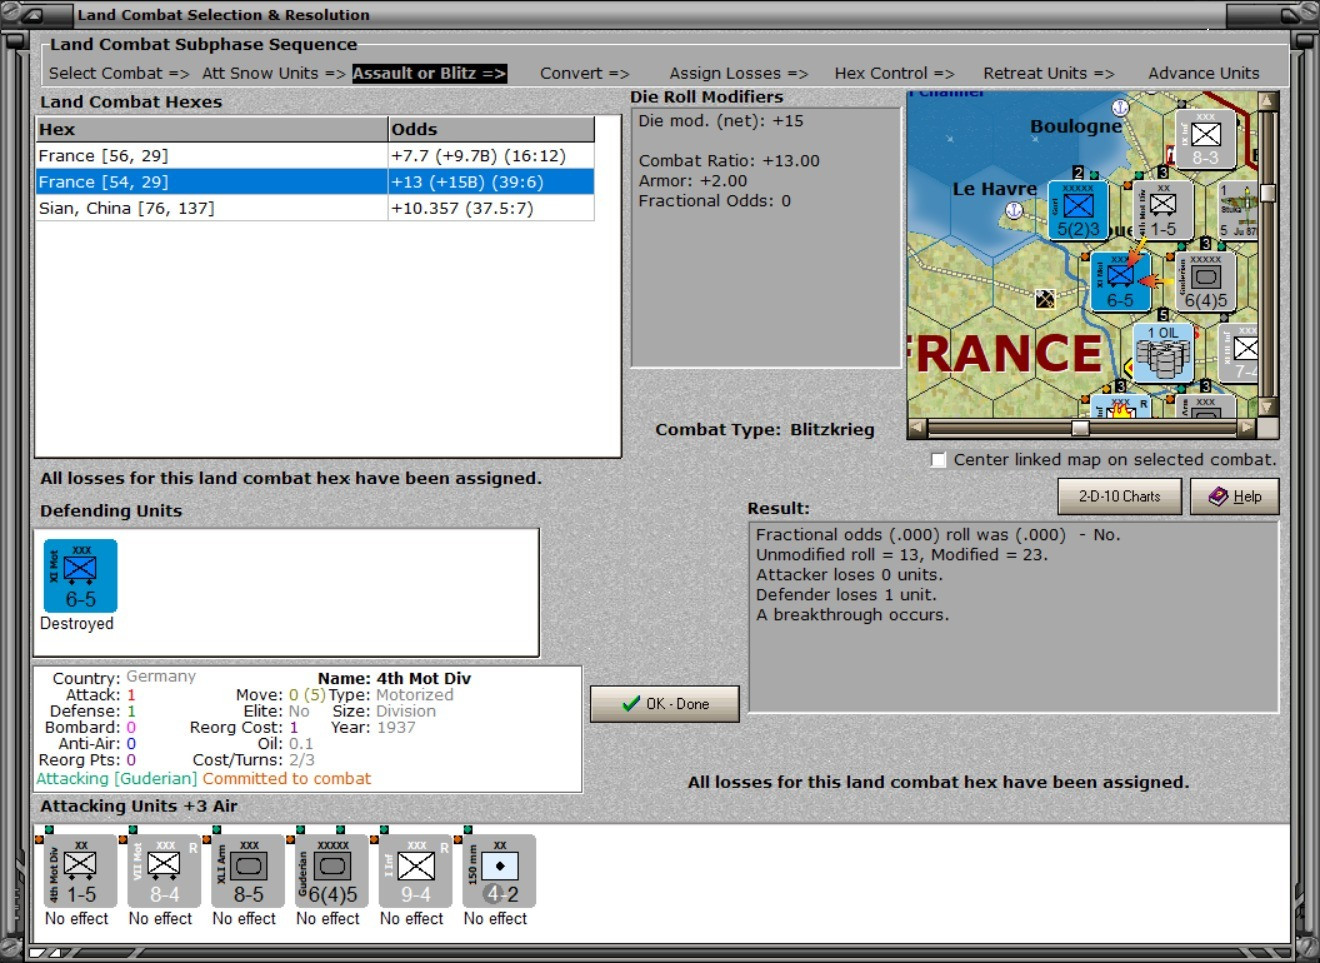Click the XLI Arm 8-5 armor unit

point(248,871)
